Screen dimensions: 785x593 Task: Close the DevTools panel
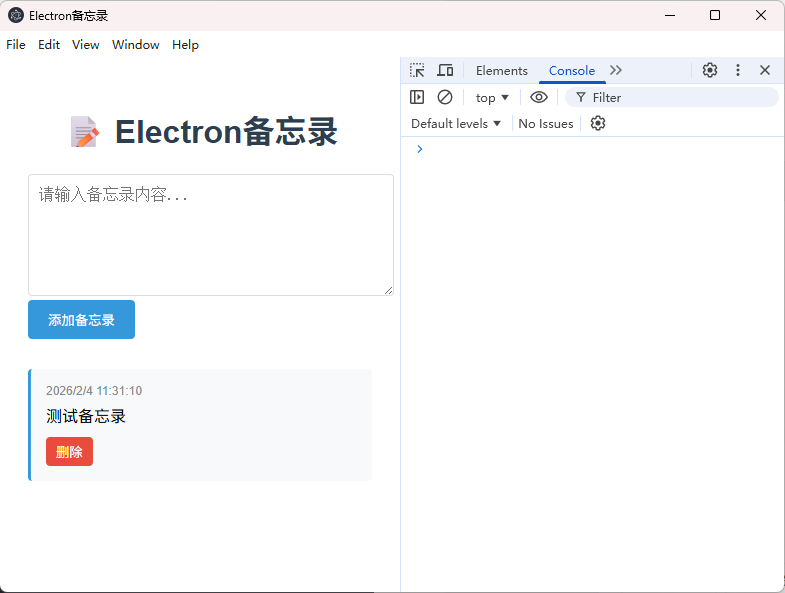(764, 70)
